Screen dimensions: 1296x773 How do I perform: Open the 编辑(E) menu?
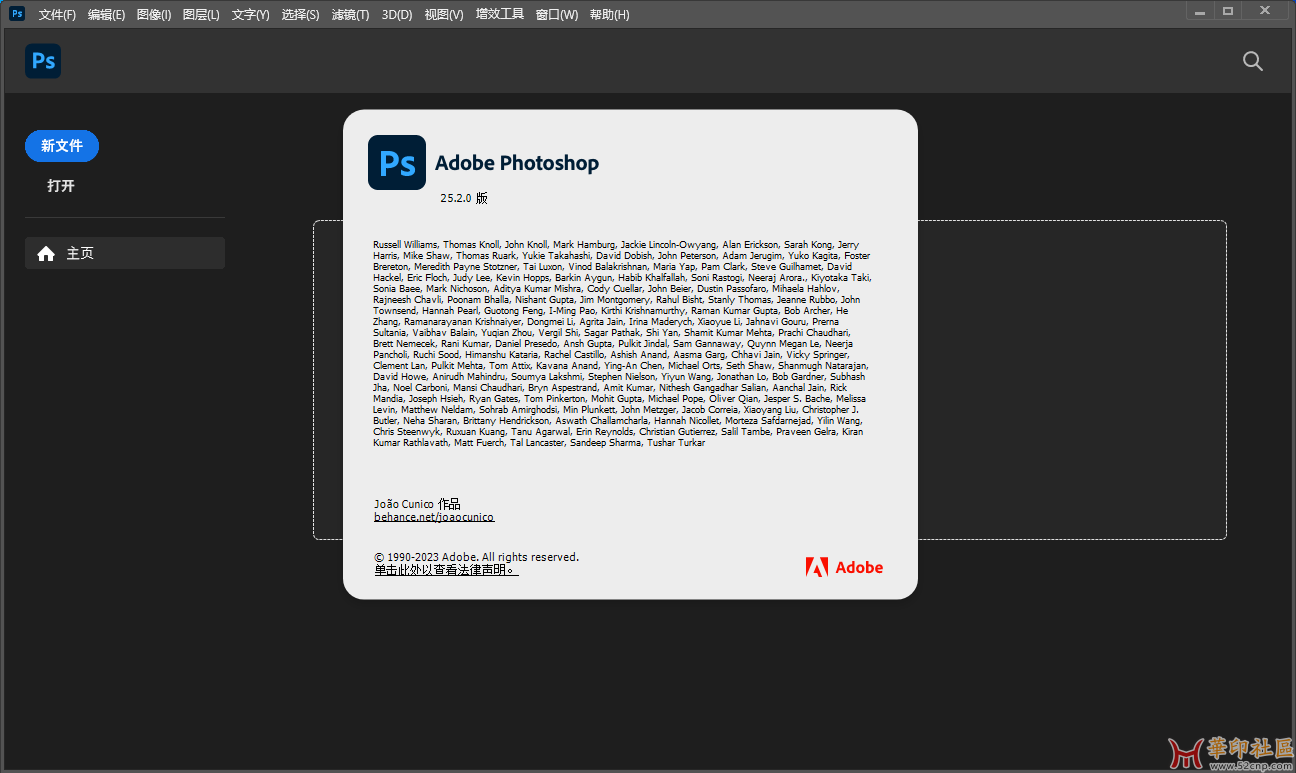106,14
